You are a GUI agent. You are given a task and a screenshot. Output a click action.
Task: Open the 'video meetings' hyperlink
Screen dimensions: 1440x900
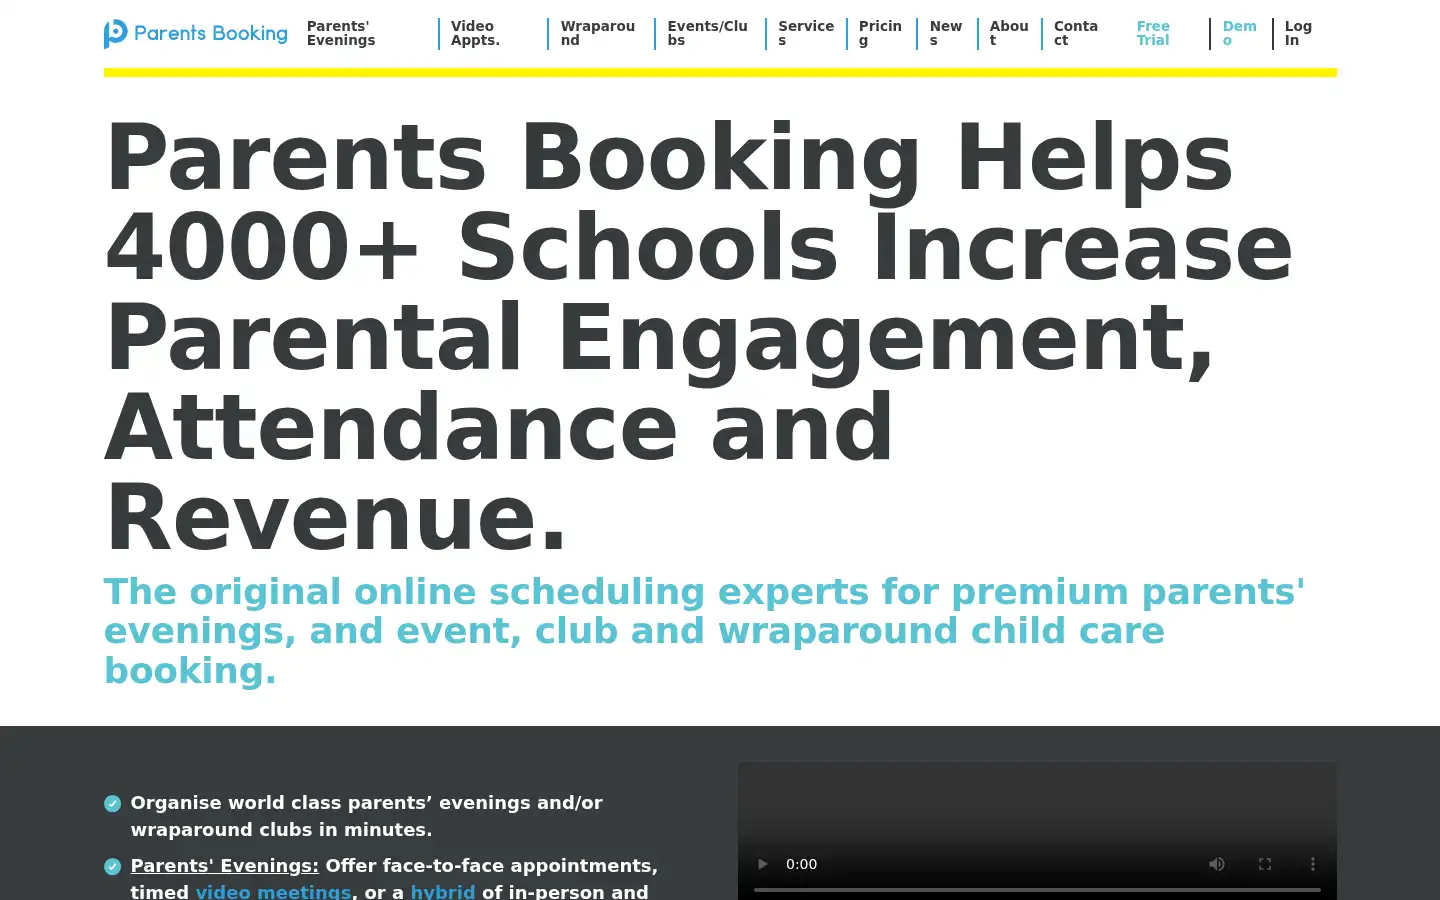[x=273, y=891]
